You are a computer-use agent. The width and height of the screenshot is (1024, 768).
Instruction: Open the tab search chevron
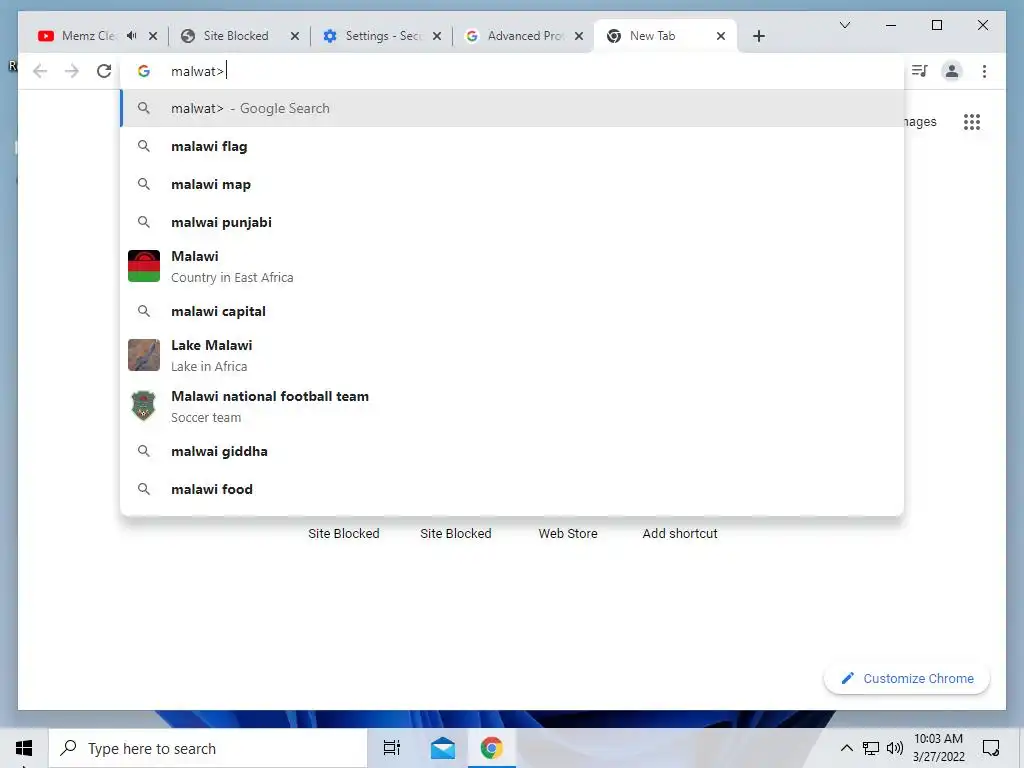tap(844, 25)
